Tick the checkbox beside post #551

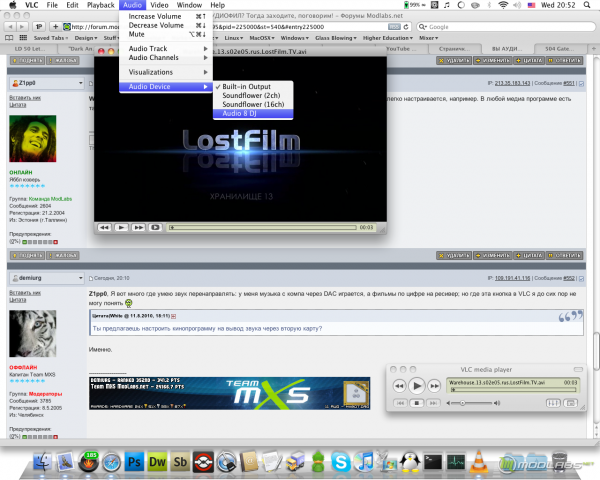pyautogui.click(x=581, y=83)
